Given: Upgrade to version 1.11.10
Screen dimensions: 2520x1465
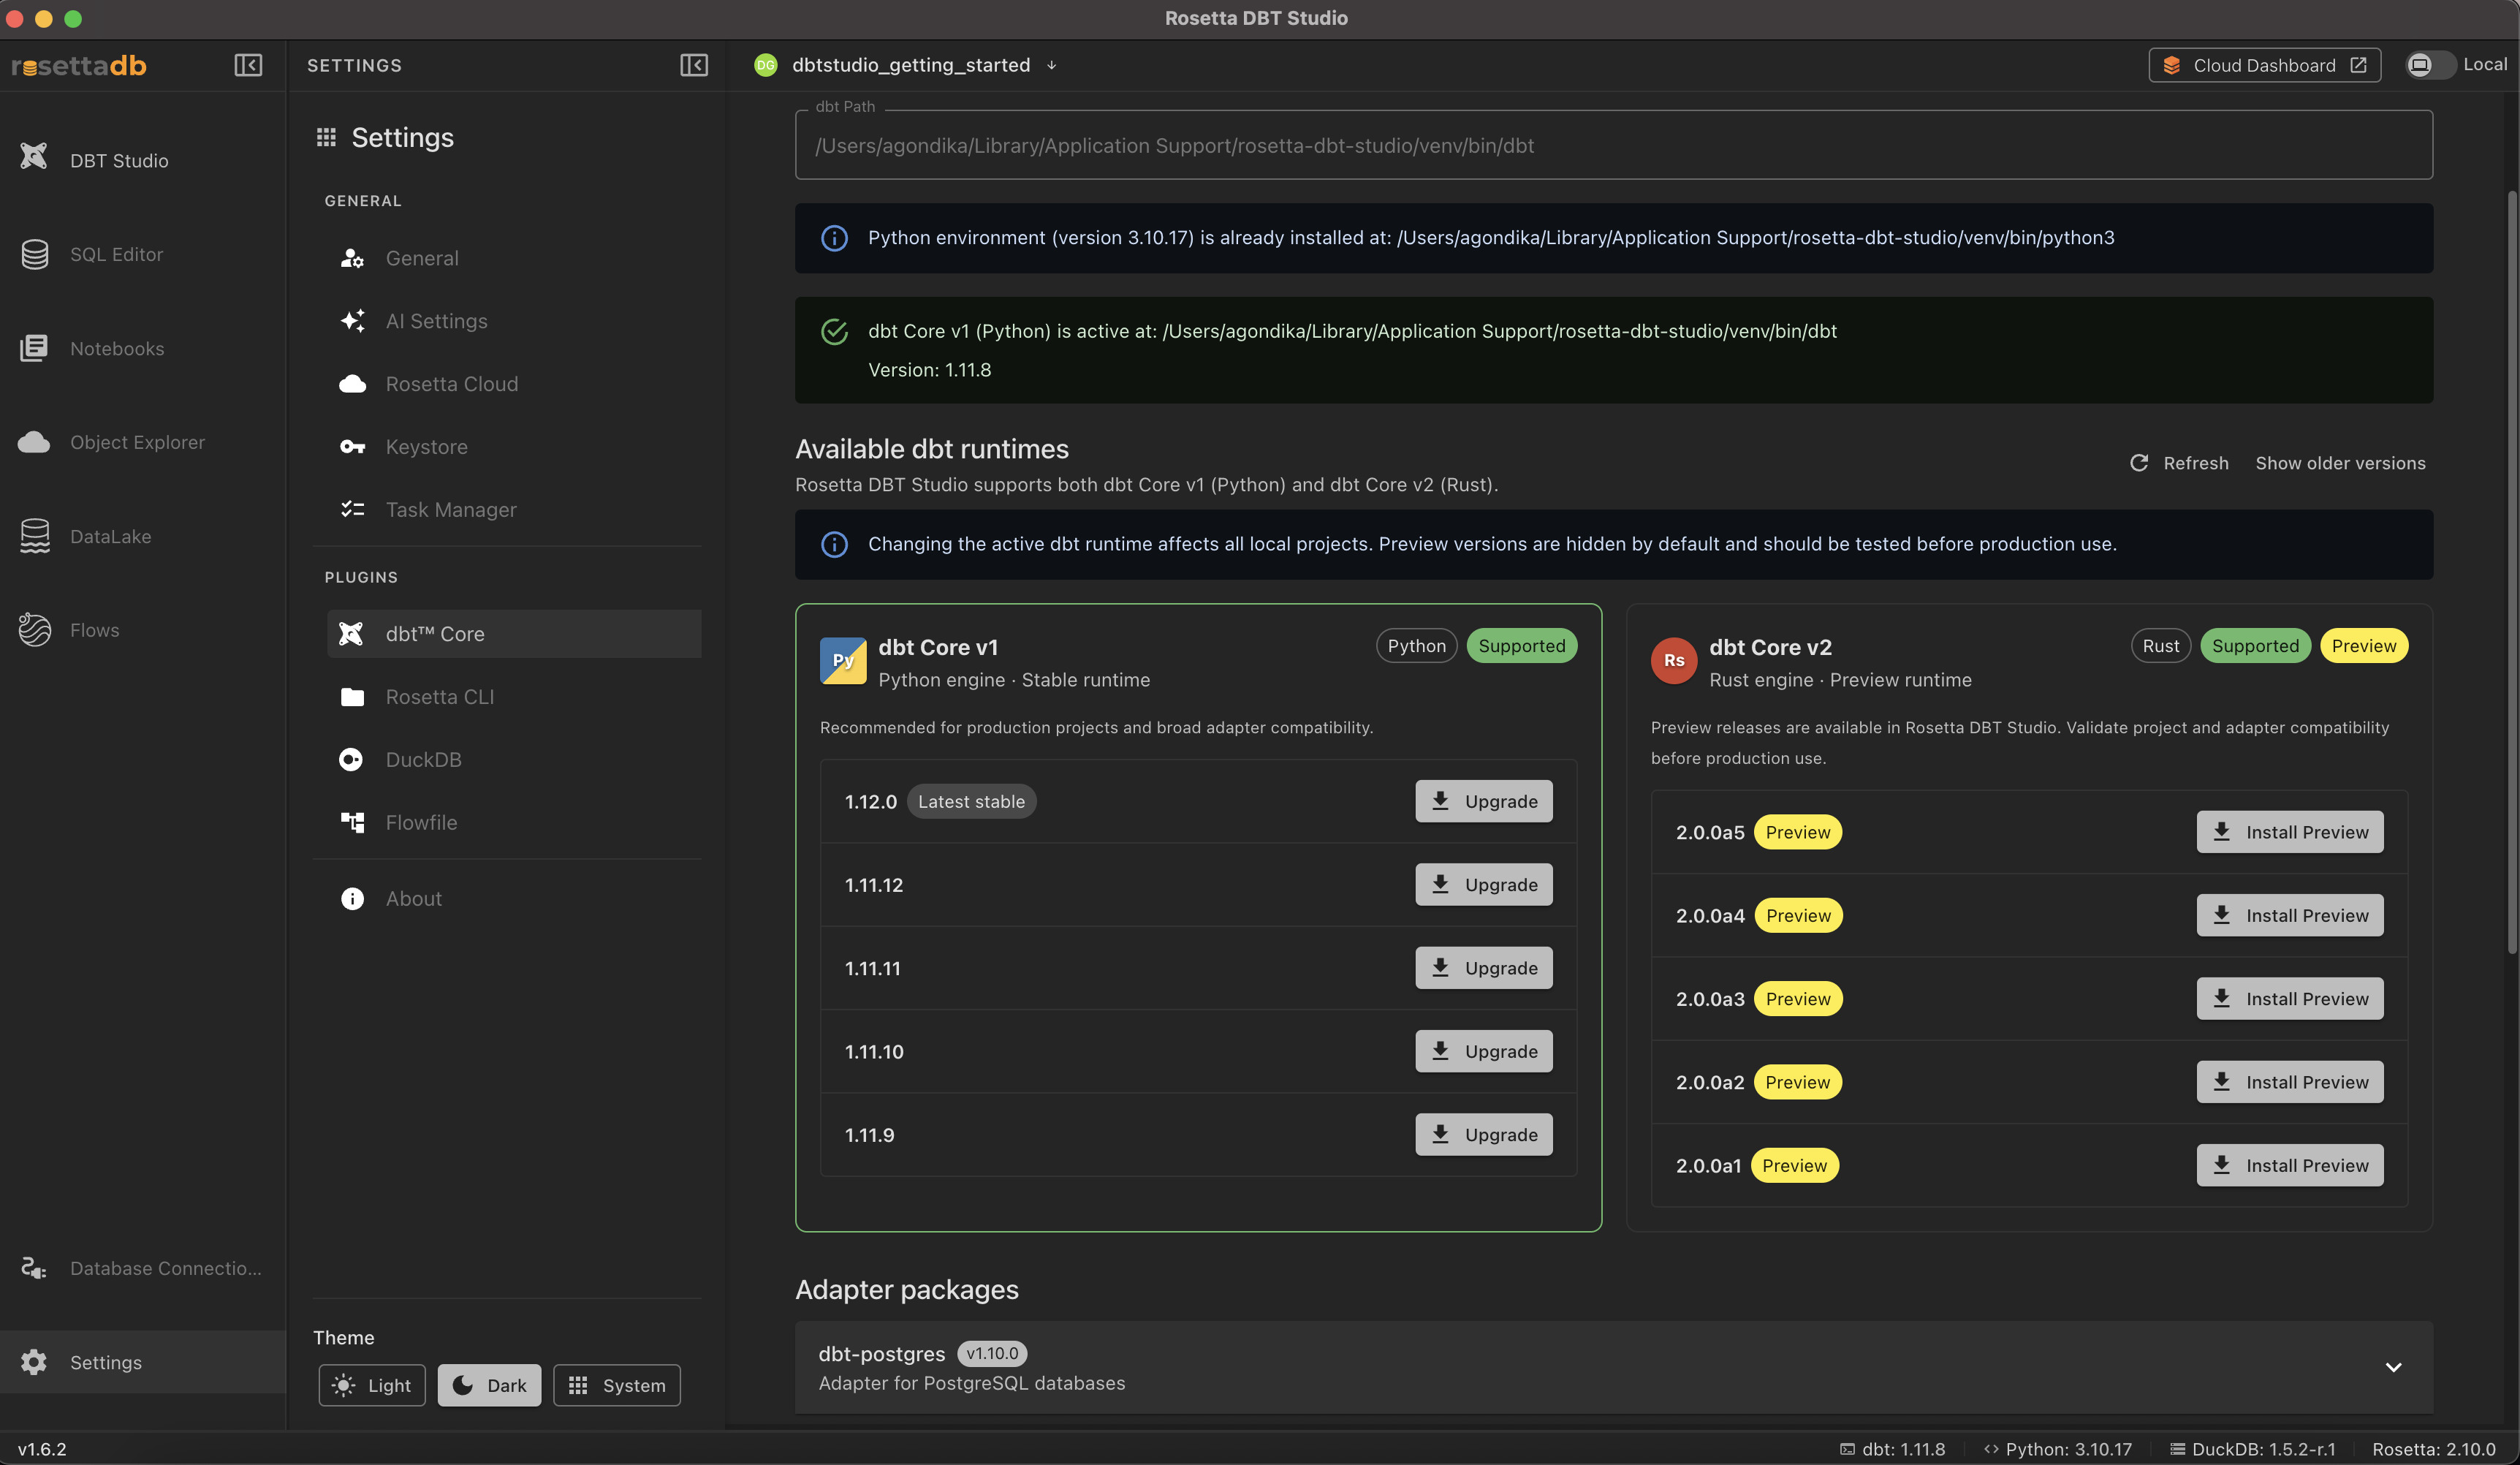Looking at the screenshot, I should [1484, 1051].
